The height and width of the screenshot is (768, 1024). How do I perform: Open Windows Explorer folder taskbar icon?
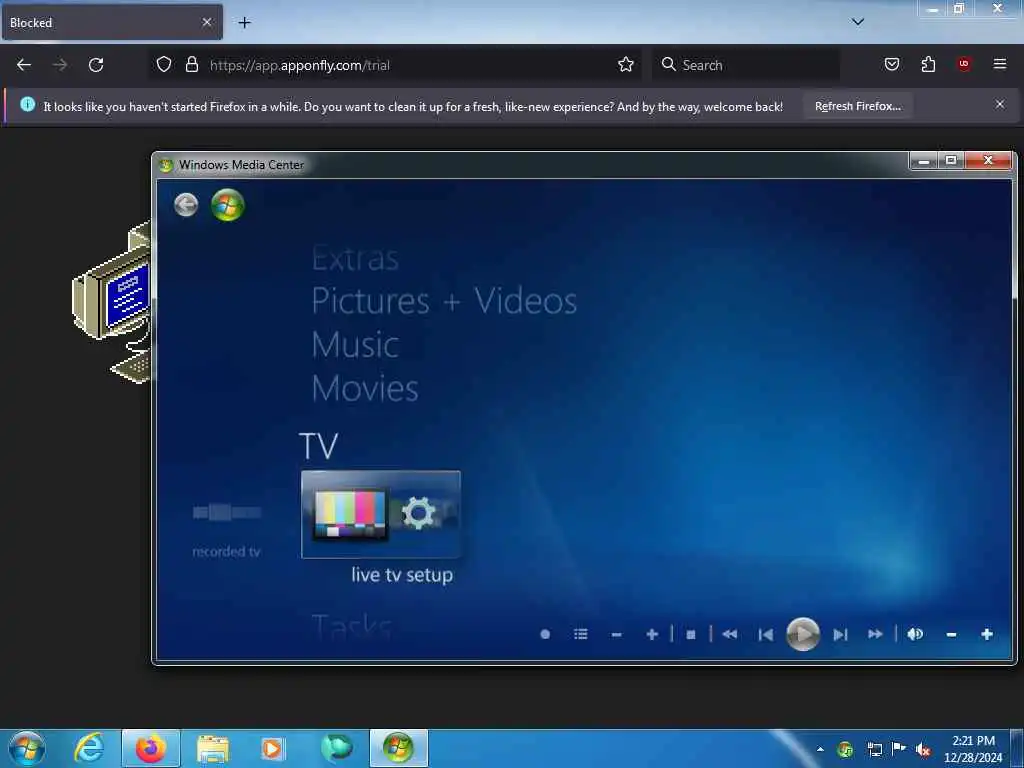coord(213,748)
